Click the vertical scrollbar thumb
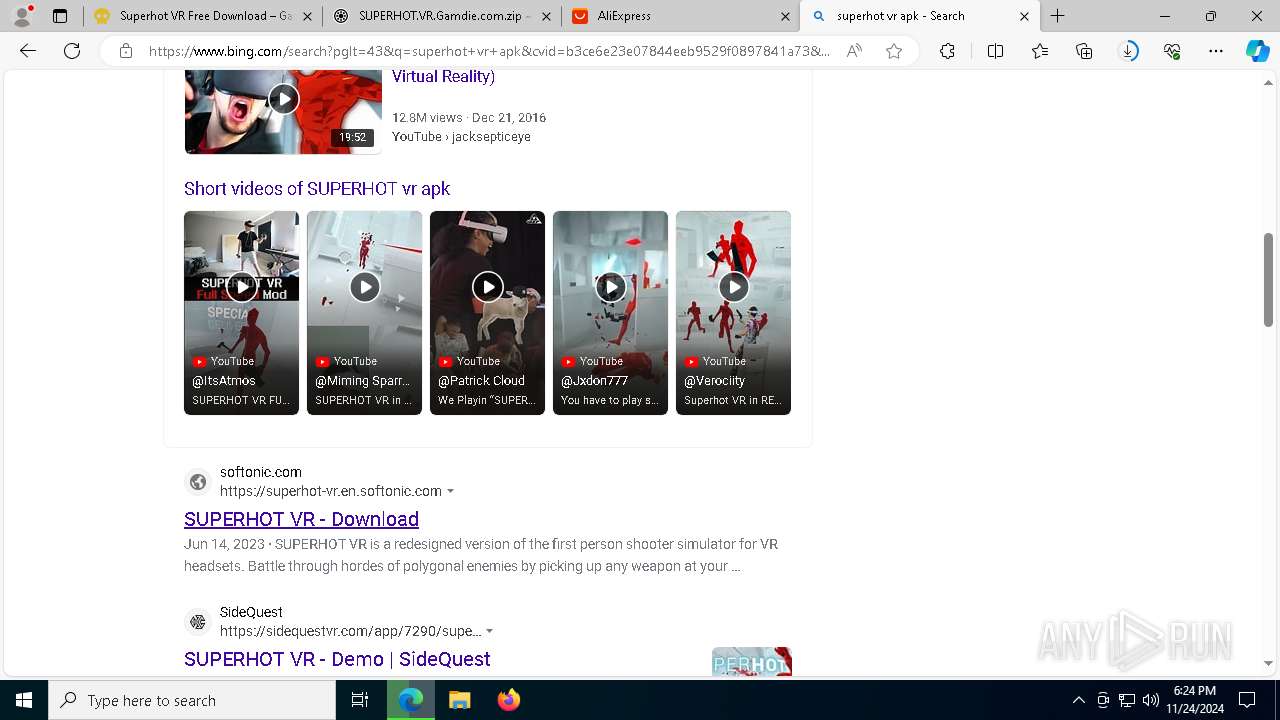Viewport: 1280px width, 720px height. click(1268, 279)
